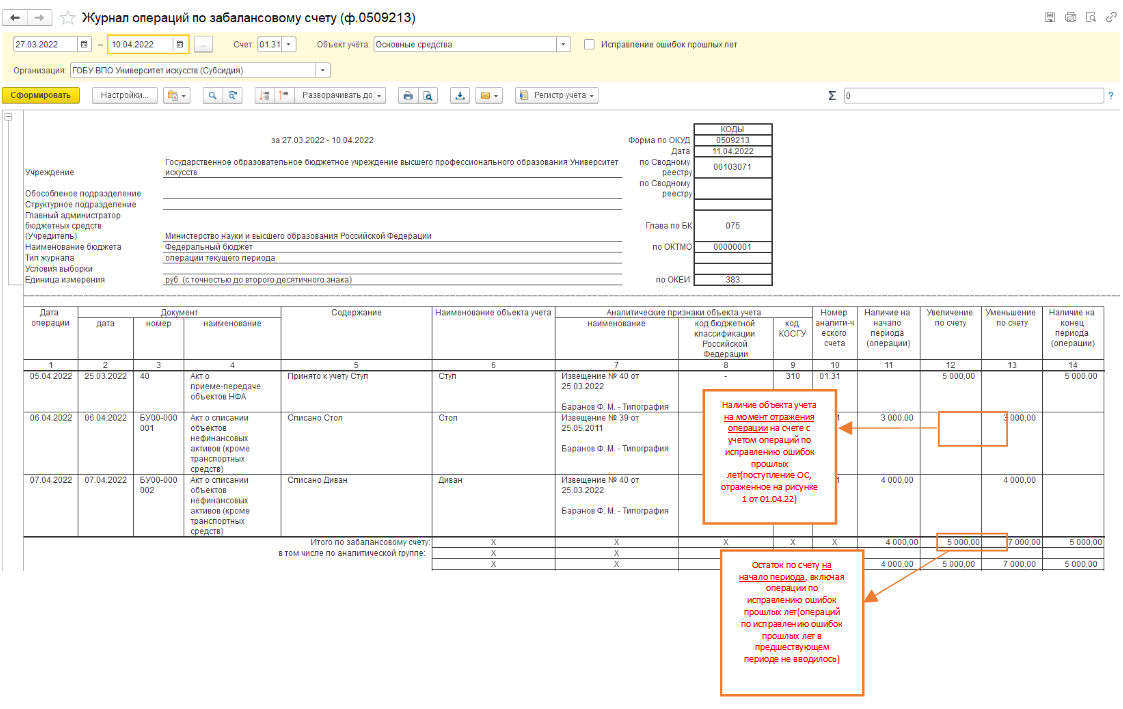Click the expand all groups icon
The image size is (1123, 709).
coord(284,95)
